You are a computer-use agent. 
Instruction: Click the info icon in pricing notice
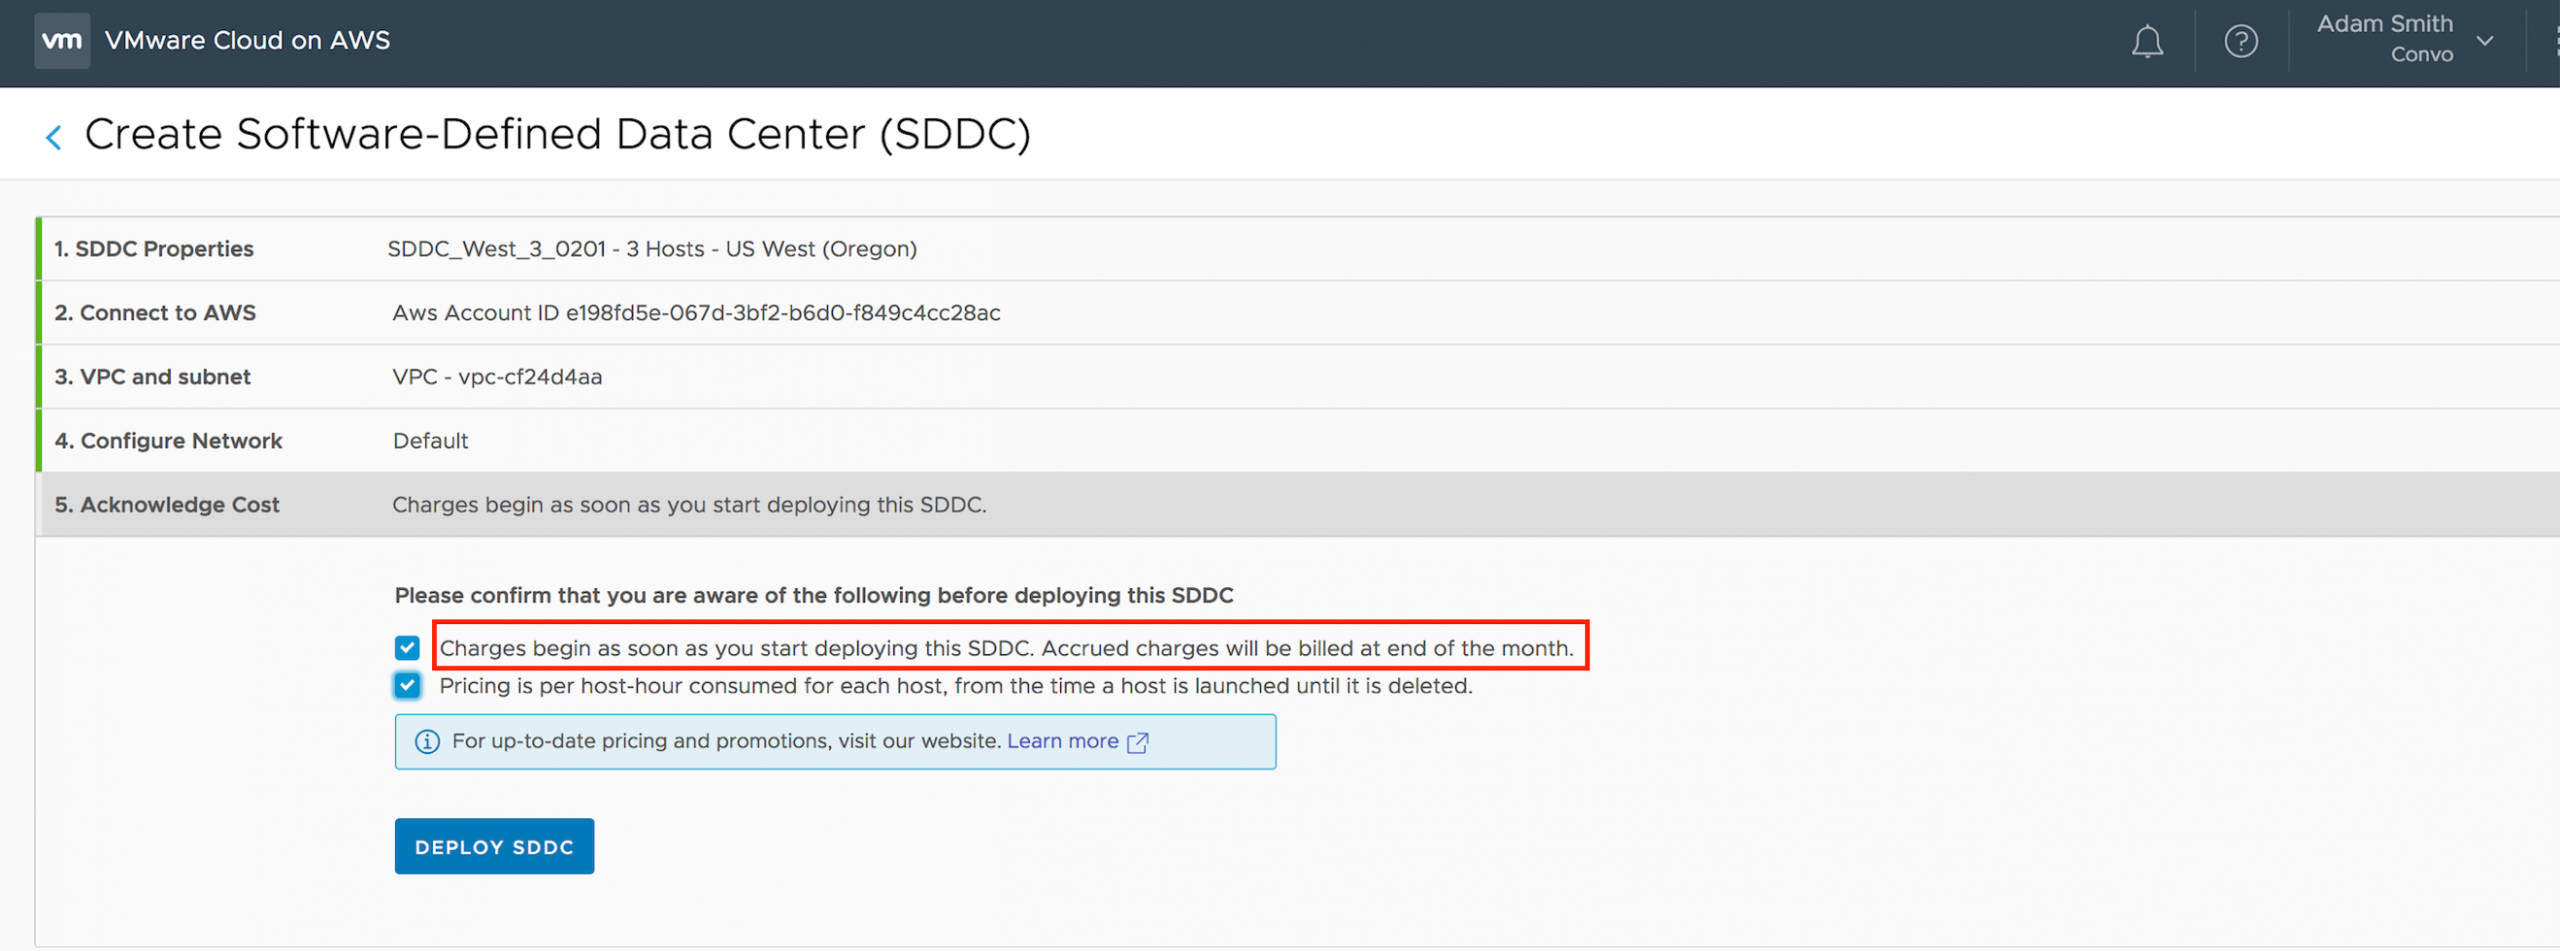coord(427,742)
